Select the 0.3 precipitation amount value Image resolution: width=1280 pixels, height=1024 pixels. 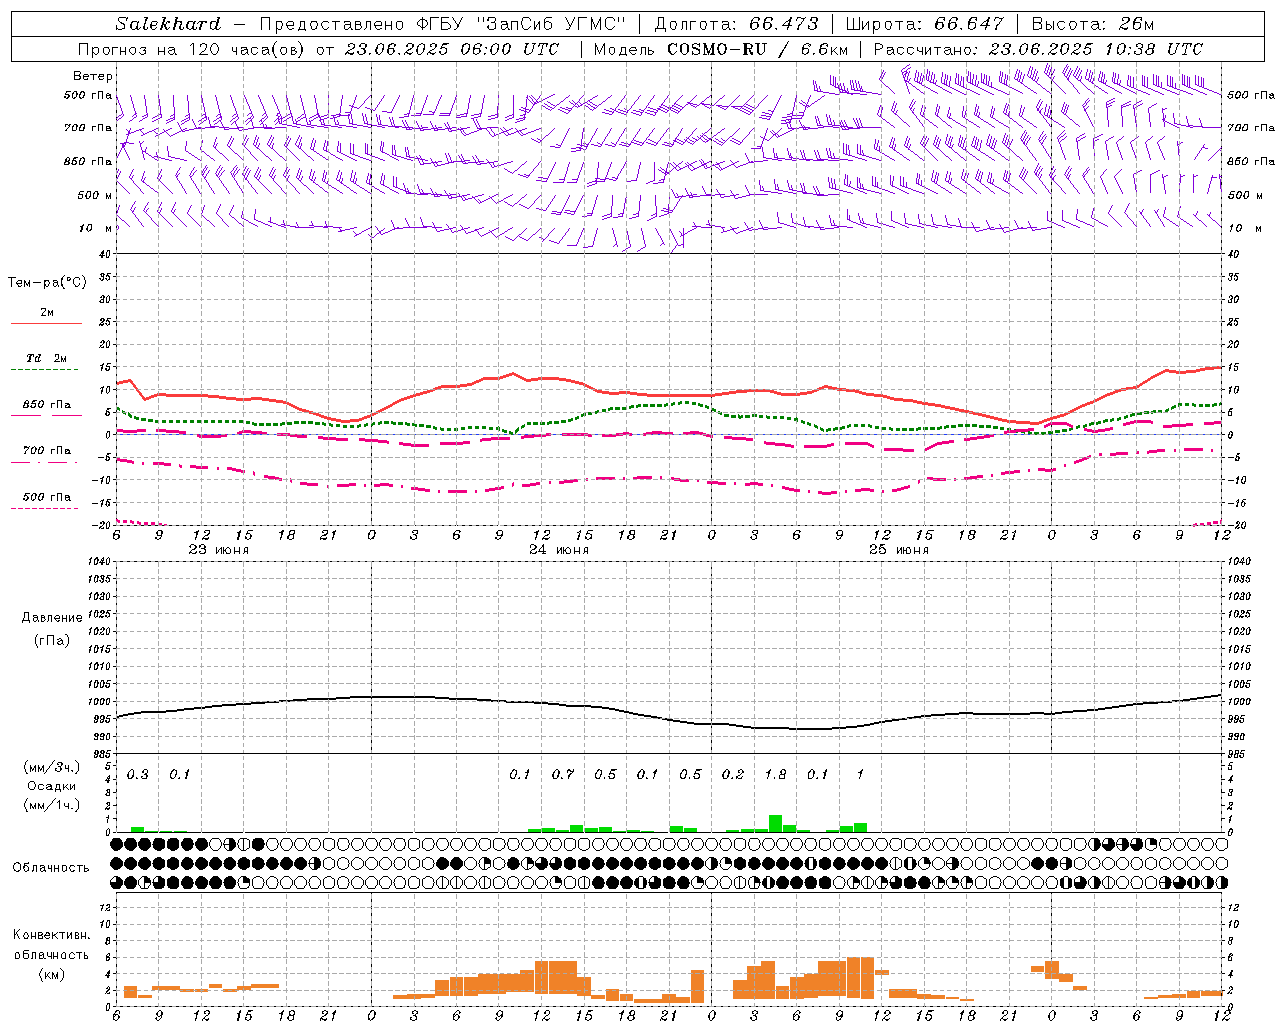pos(137,775)
